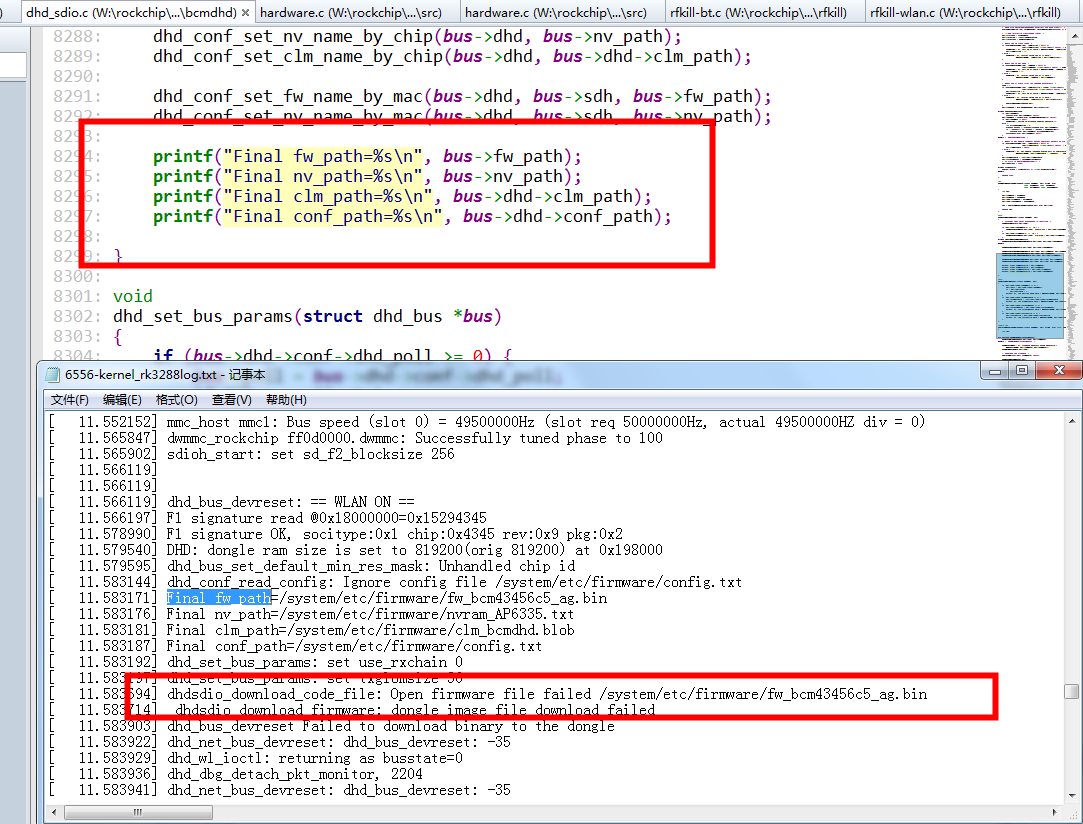Viewport: 1083px width, 824px height.
Task: Close the dhd_sdio.c tab
Action: click(245, 12)
